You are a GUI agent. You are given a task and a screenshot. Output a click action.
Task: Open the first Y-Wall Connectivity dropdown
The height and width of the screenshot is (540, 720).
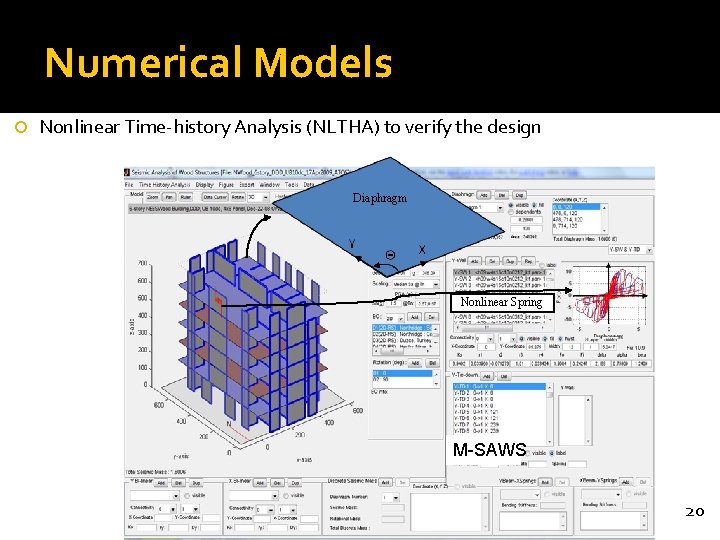click(x=485, y=339)
